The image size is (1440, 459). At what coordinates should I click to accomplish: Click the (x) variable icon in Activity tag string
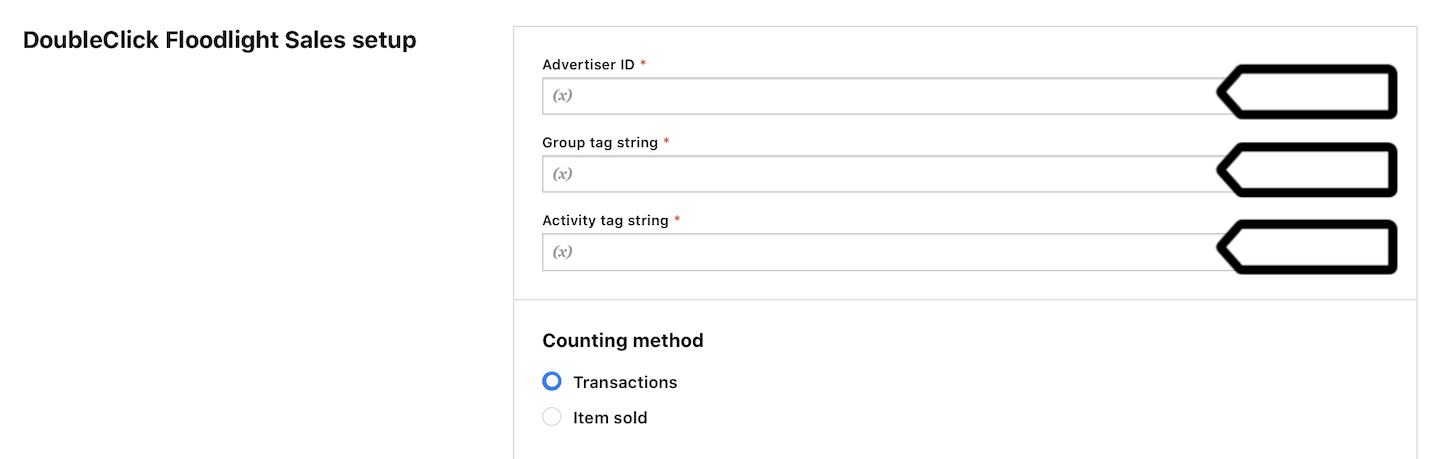pos(563,252)
